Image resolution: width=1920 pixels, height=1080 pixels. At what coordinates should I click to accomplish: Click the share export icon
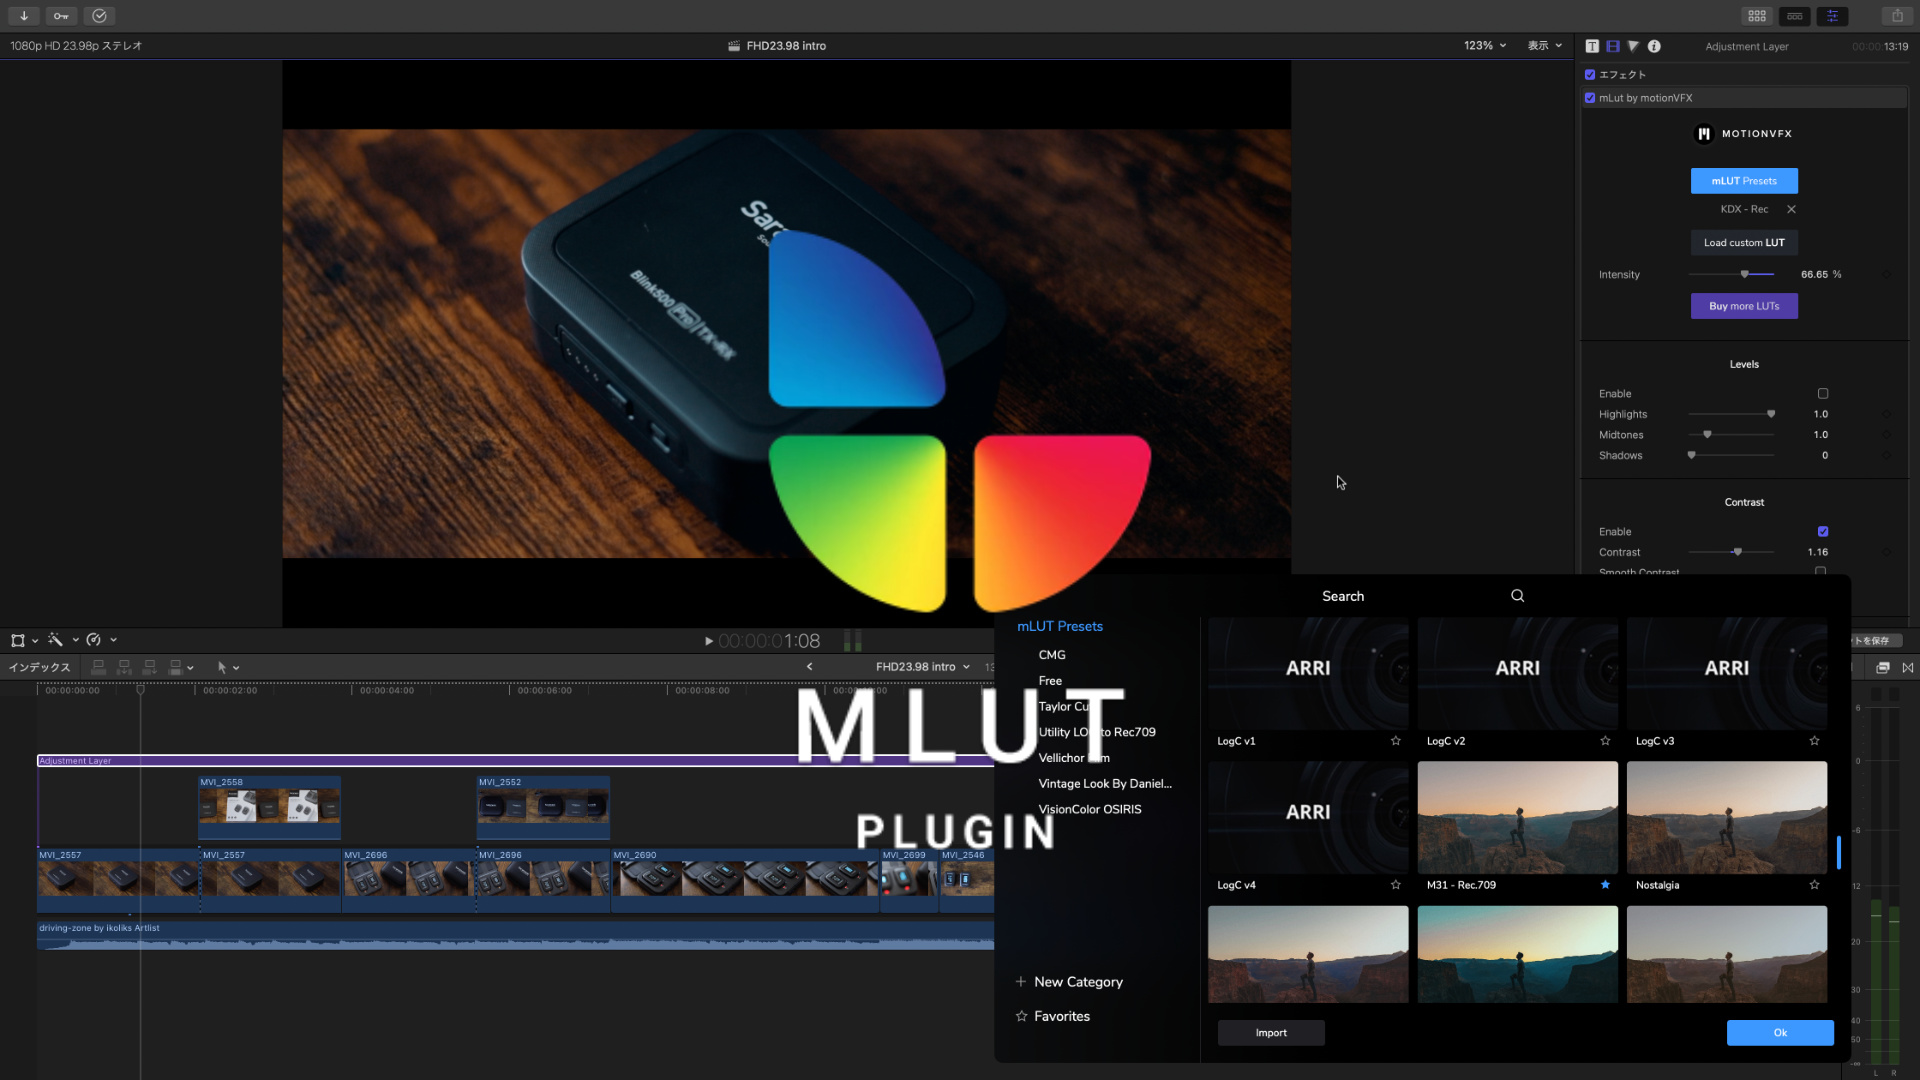coord(1897,16)
